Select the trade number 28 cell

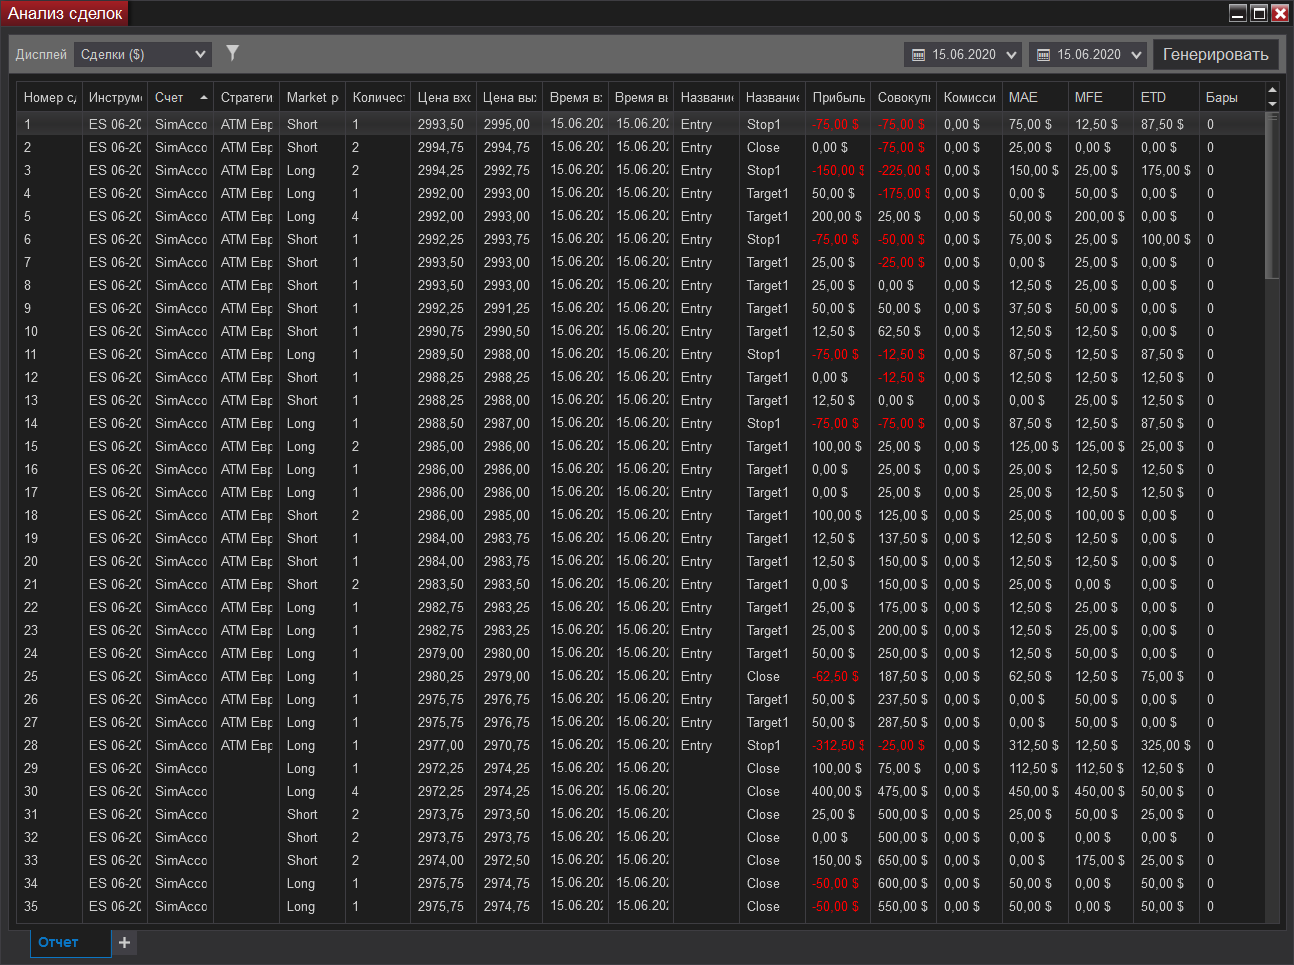pyautogui.click(x=49, y=745)
